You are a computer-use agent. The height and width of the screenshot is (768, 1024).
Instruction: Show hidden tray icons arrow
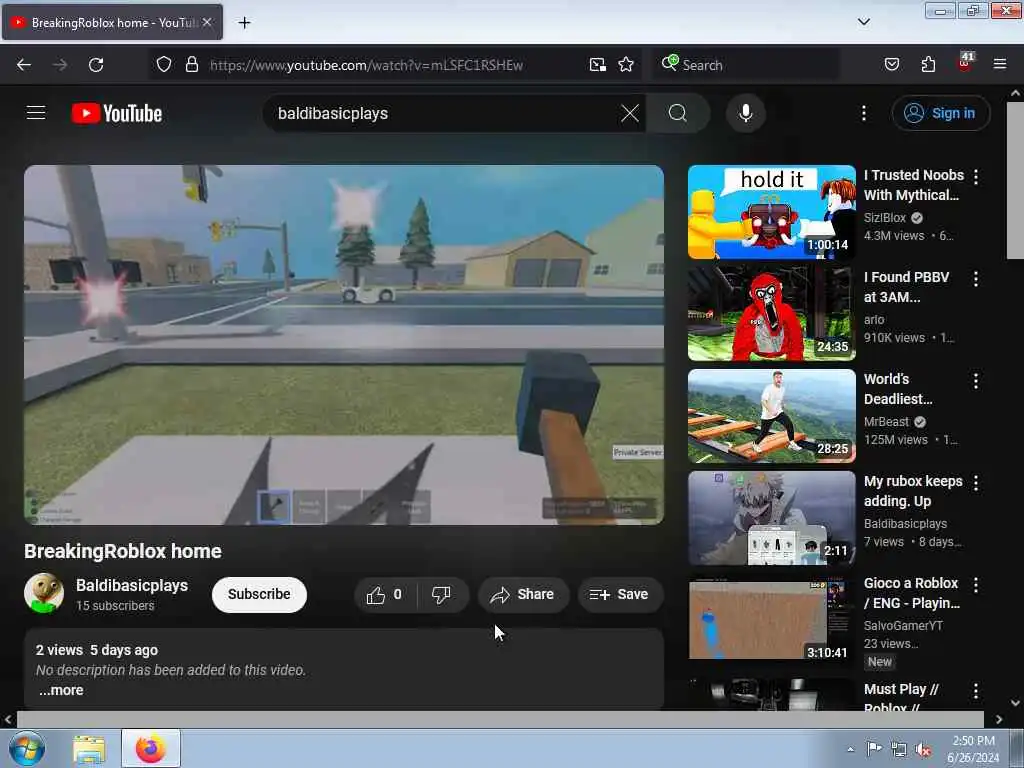point(850,749)
